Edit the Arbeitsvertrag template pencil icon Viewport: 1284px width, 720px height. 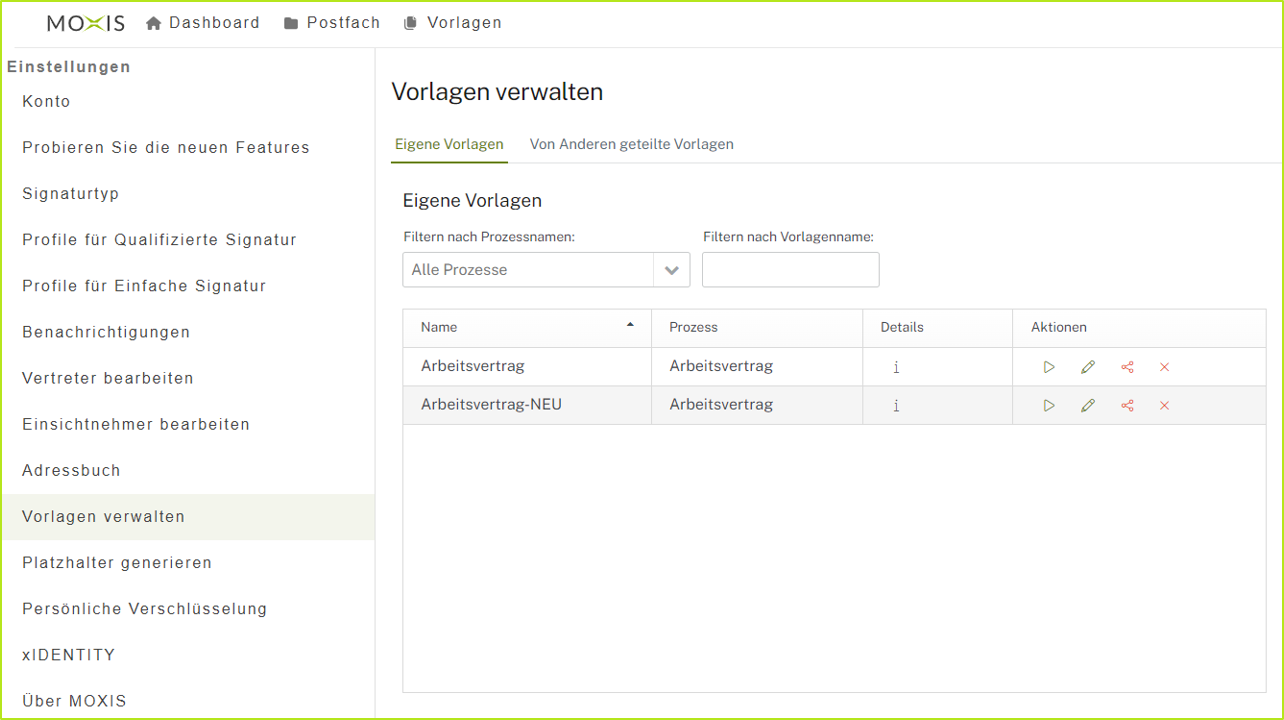click(1088, 367)
